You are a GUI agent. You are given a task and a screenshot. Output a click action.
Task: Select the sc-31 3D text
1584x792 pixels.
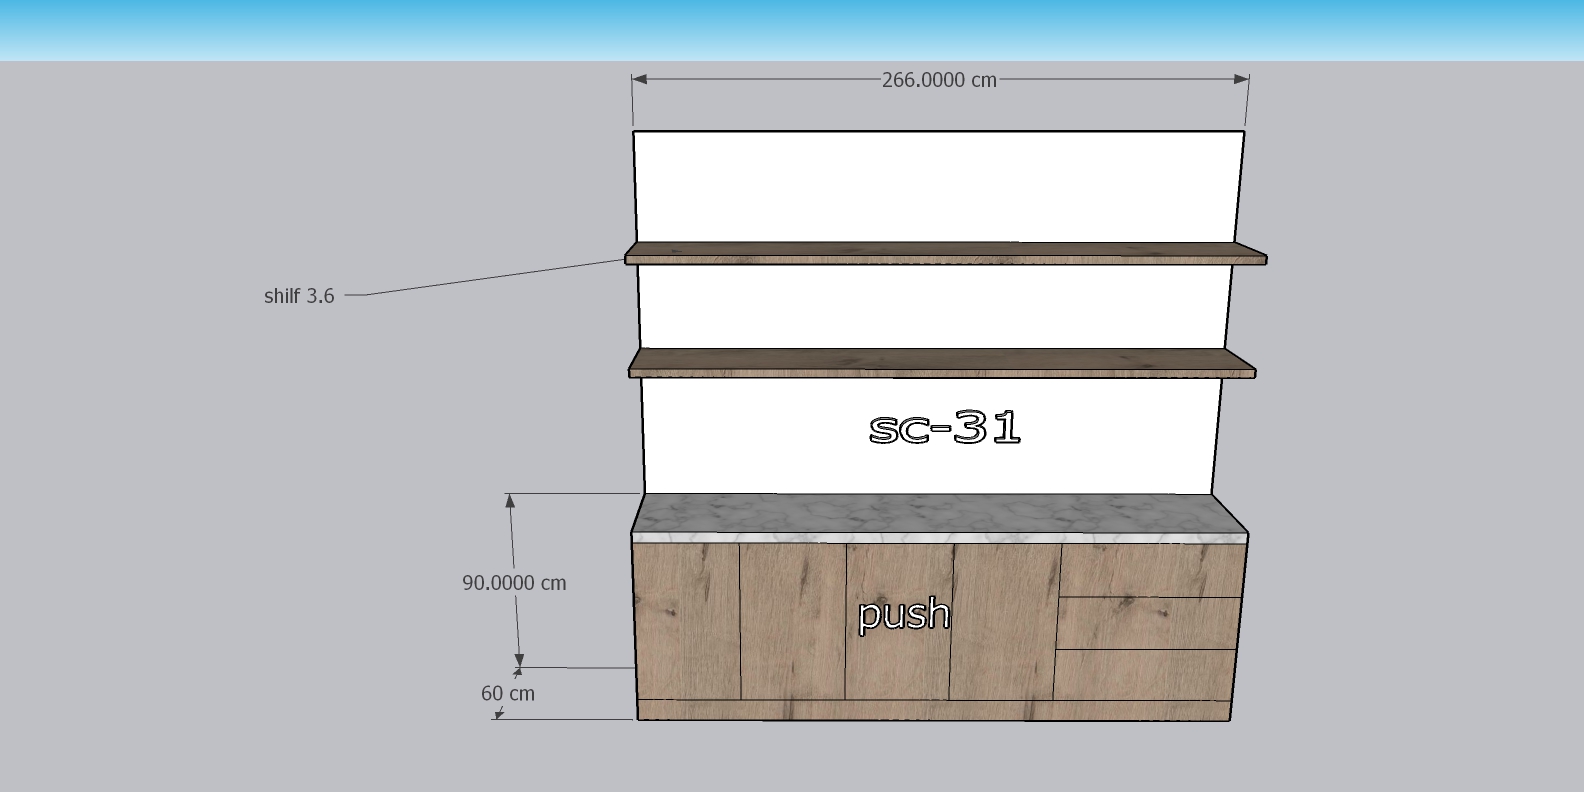pyautogui.click(x=945, y=428)
